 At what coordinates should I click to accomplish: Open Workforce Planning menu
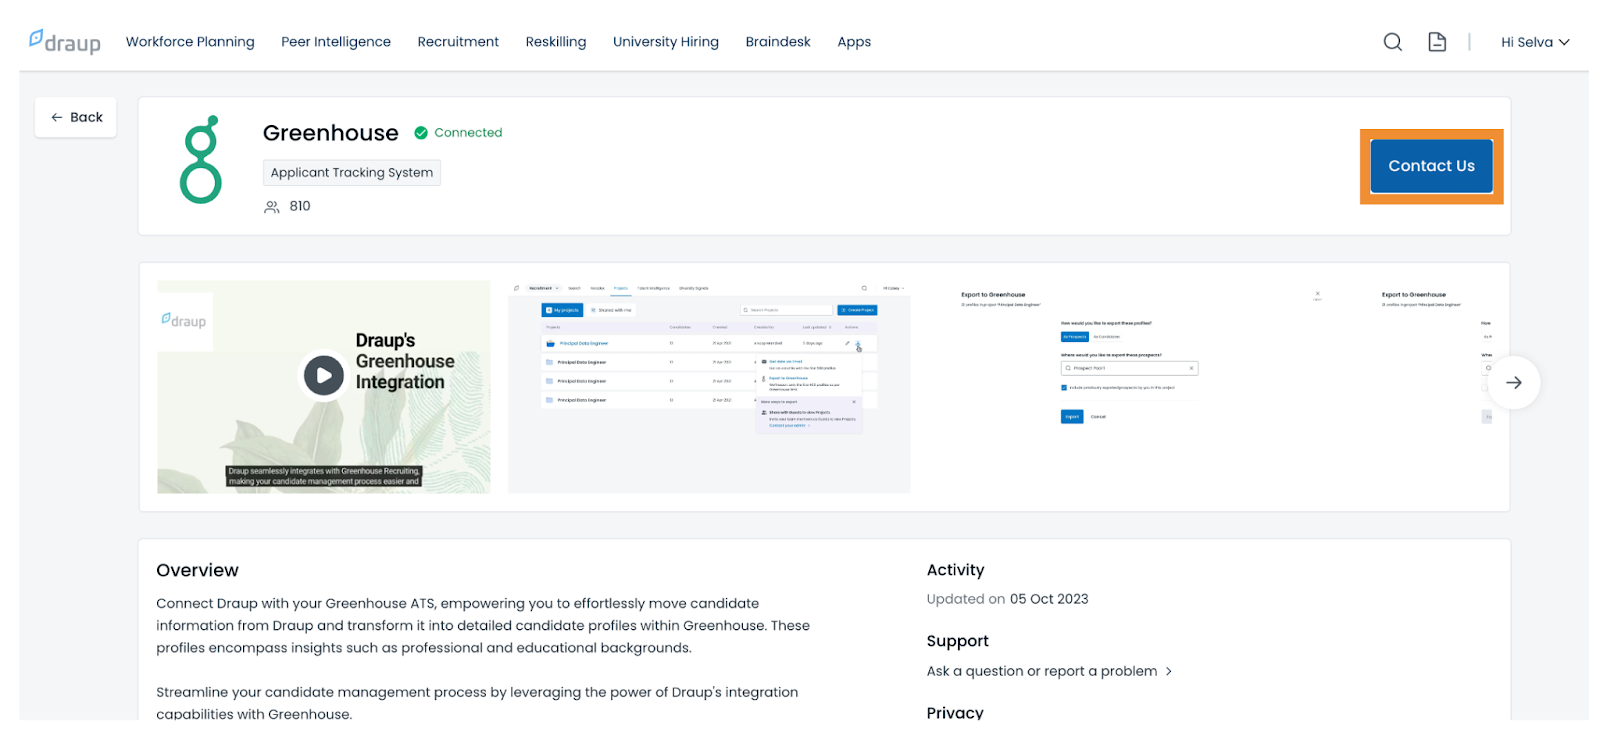pos(190,42)
